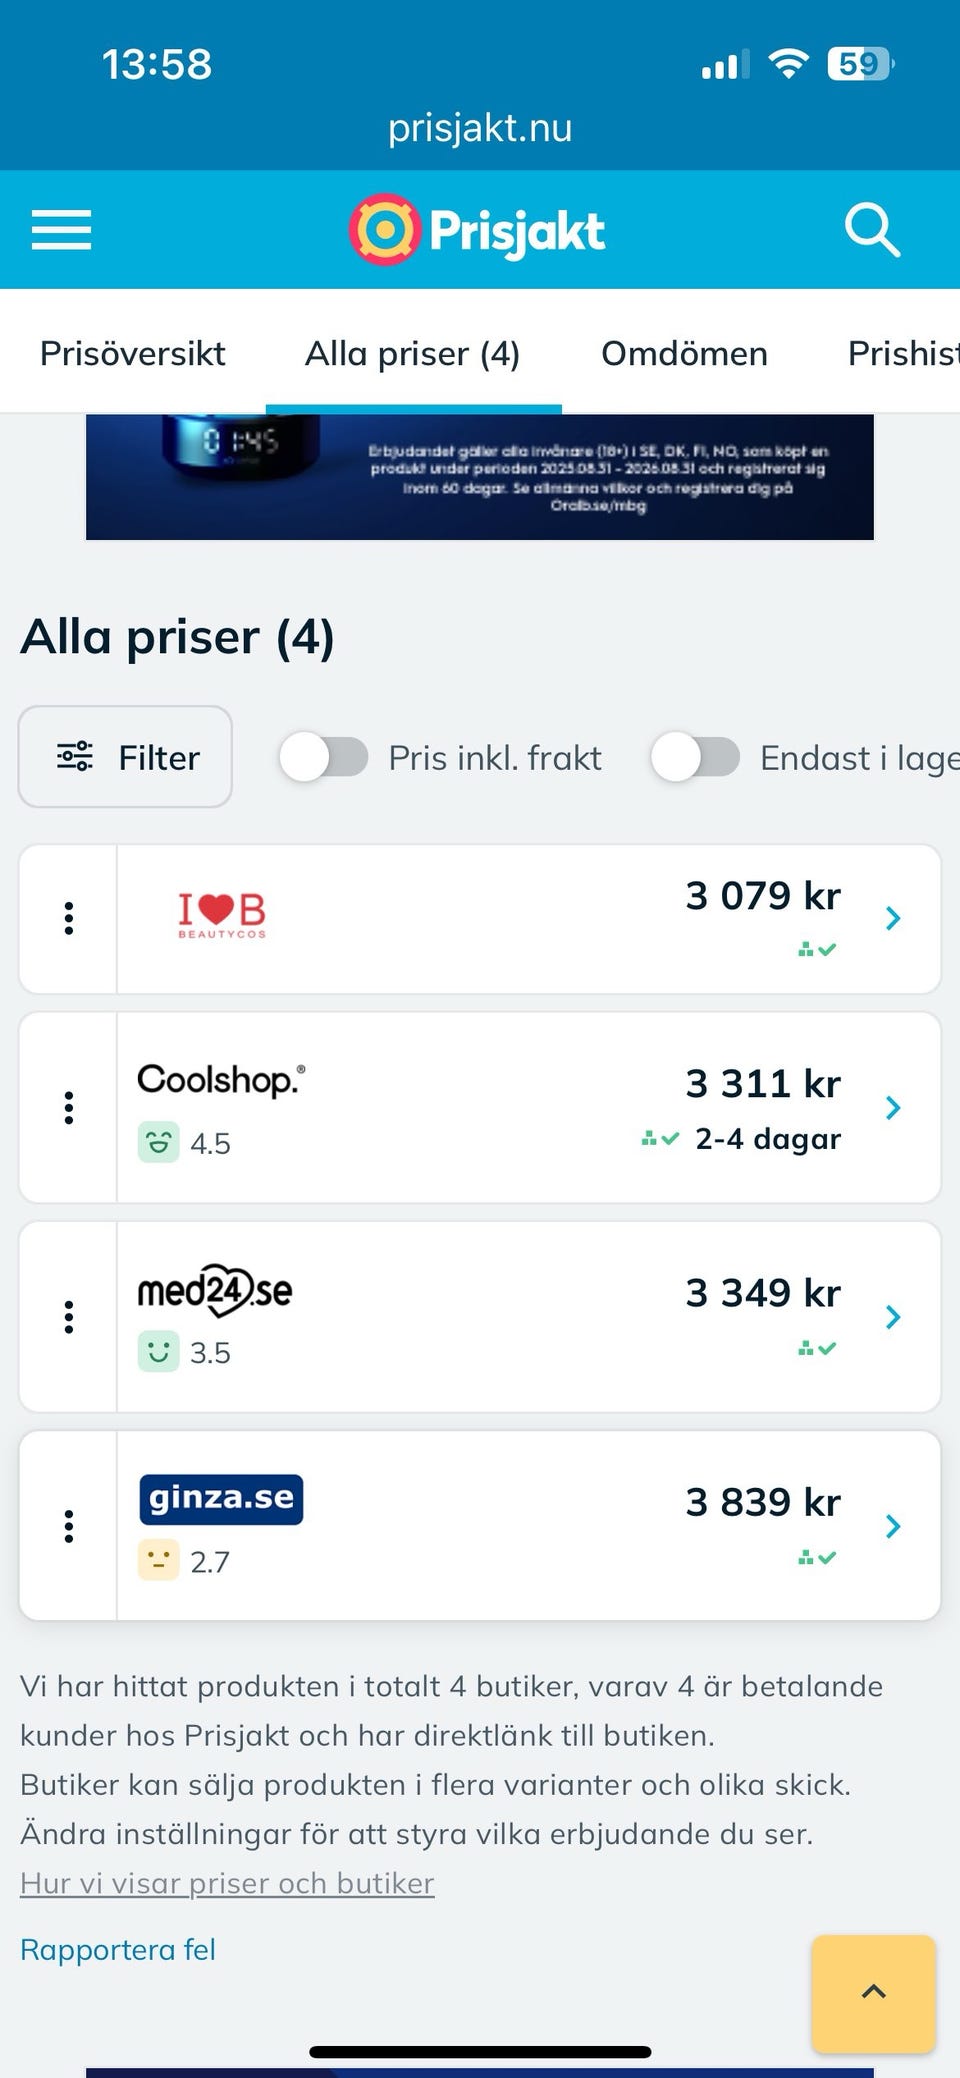
Task: Switch to the Omdömen tab
Action: click(684, 353)
